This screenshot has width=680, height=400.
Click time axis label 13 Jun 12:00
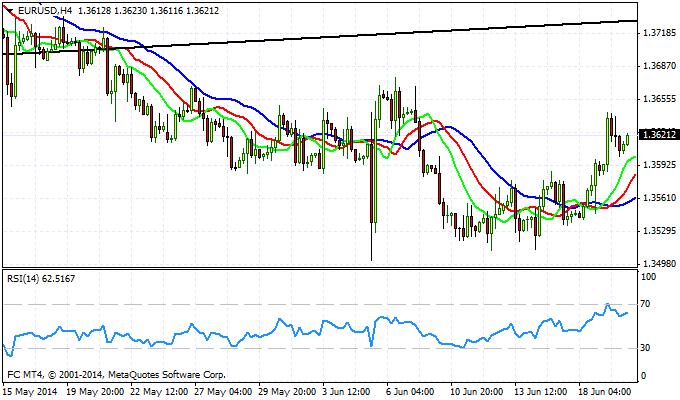[x=541, y=391]
